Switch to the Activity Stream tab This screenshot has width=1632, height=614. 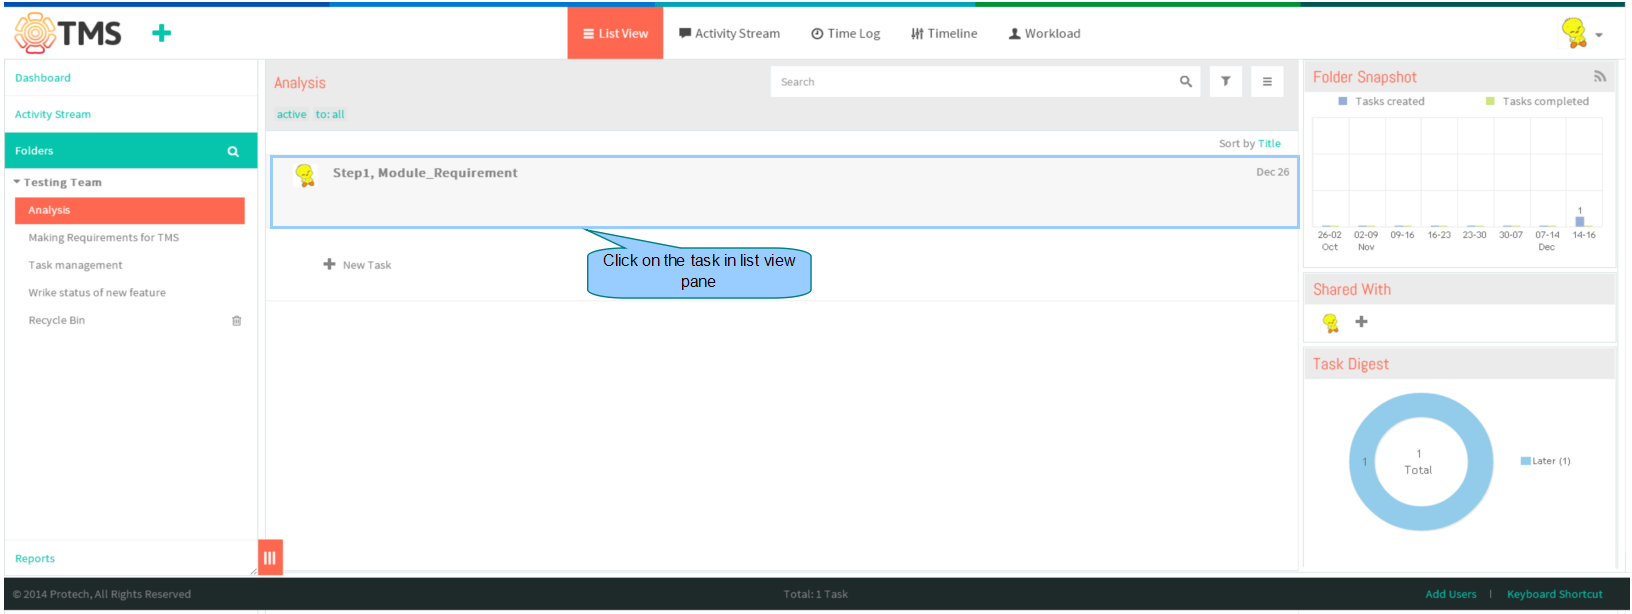click(x=729, y=34)
